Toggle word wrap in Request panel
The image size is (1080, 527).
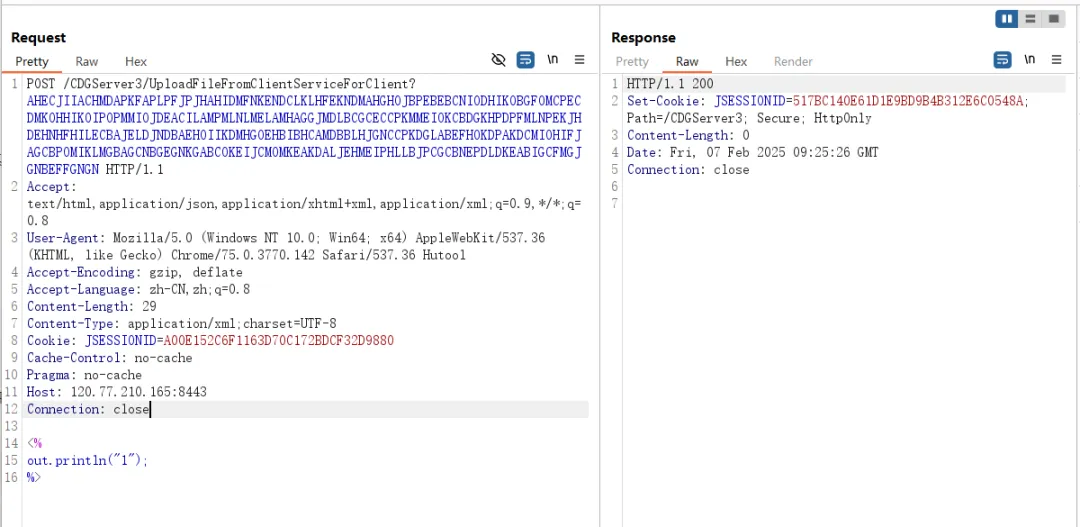525,60
